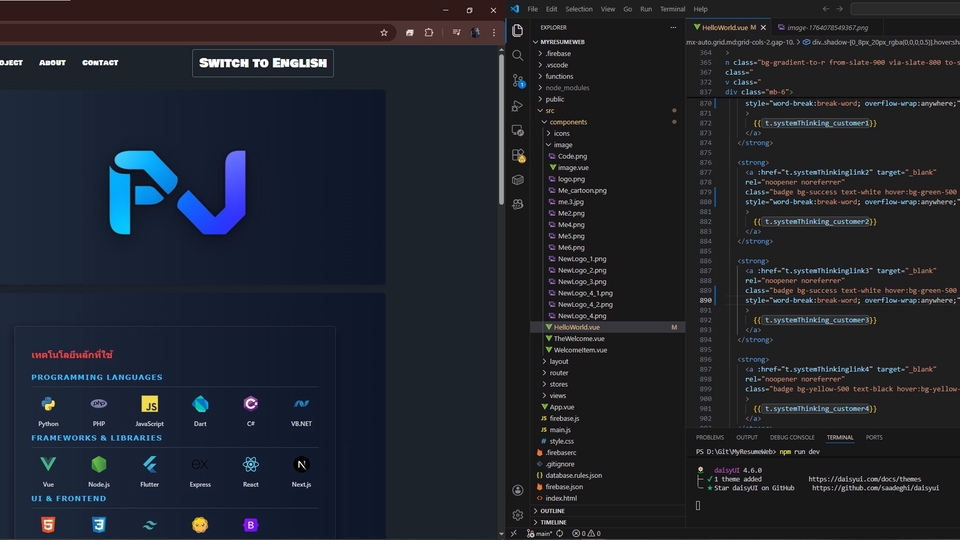This screenshot has width=960, height=540.
Task: Open the Accounts icon in VS Code
Action: [517, 490]
